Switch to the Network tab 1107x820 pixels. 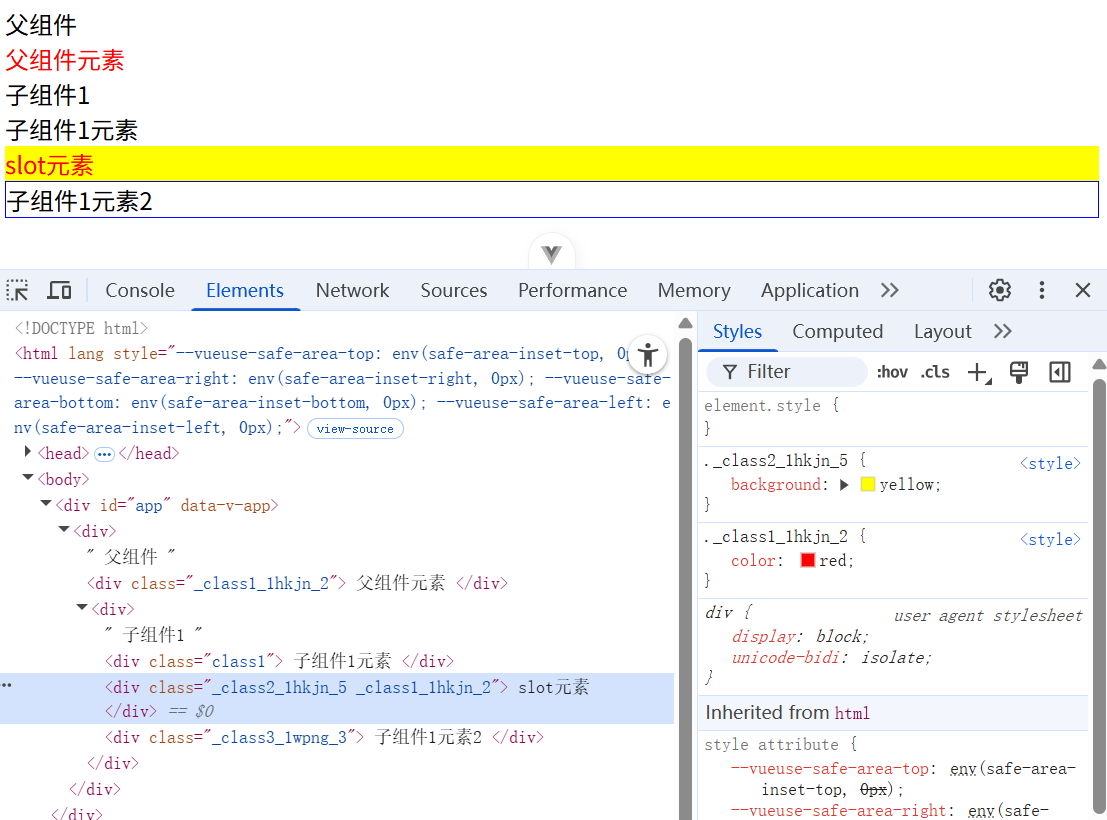[x=352, y=290]
